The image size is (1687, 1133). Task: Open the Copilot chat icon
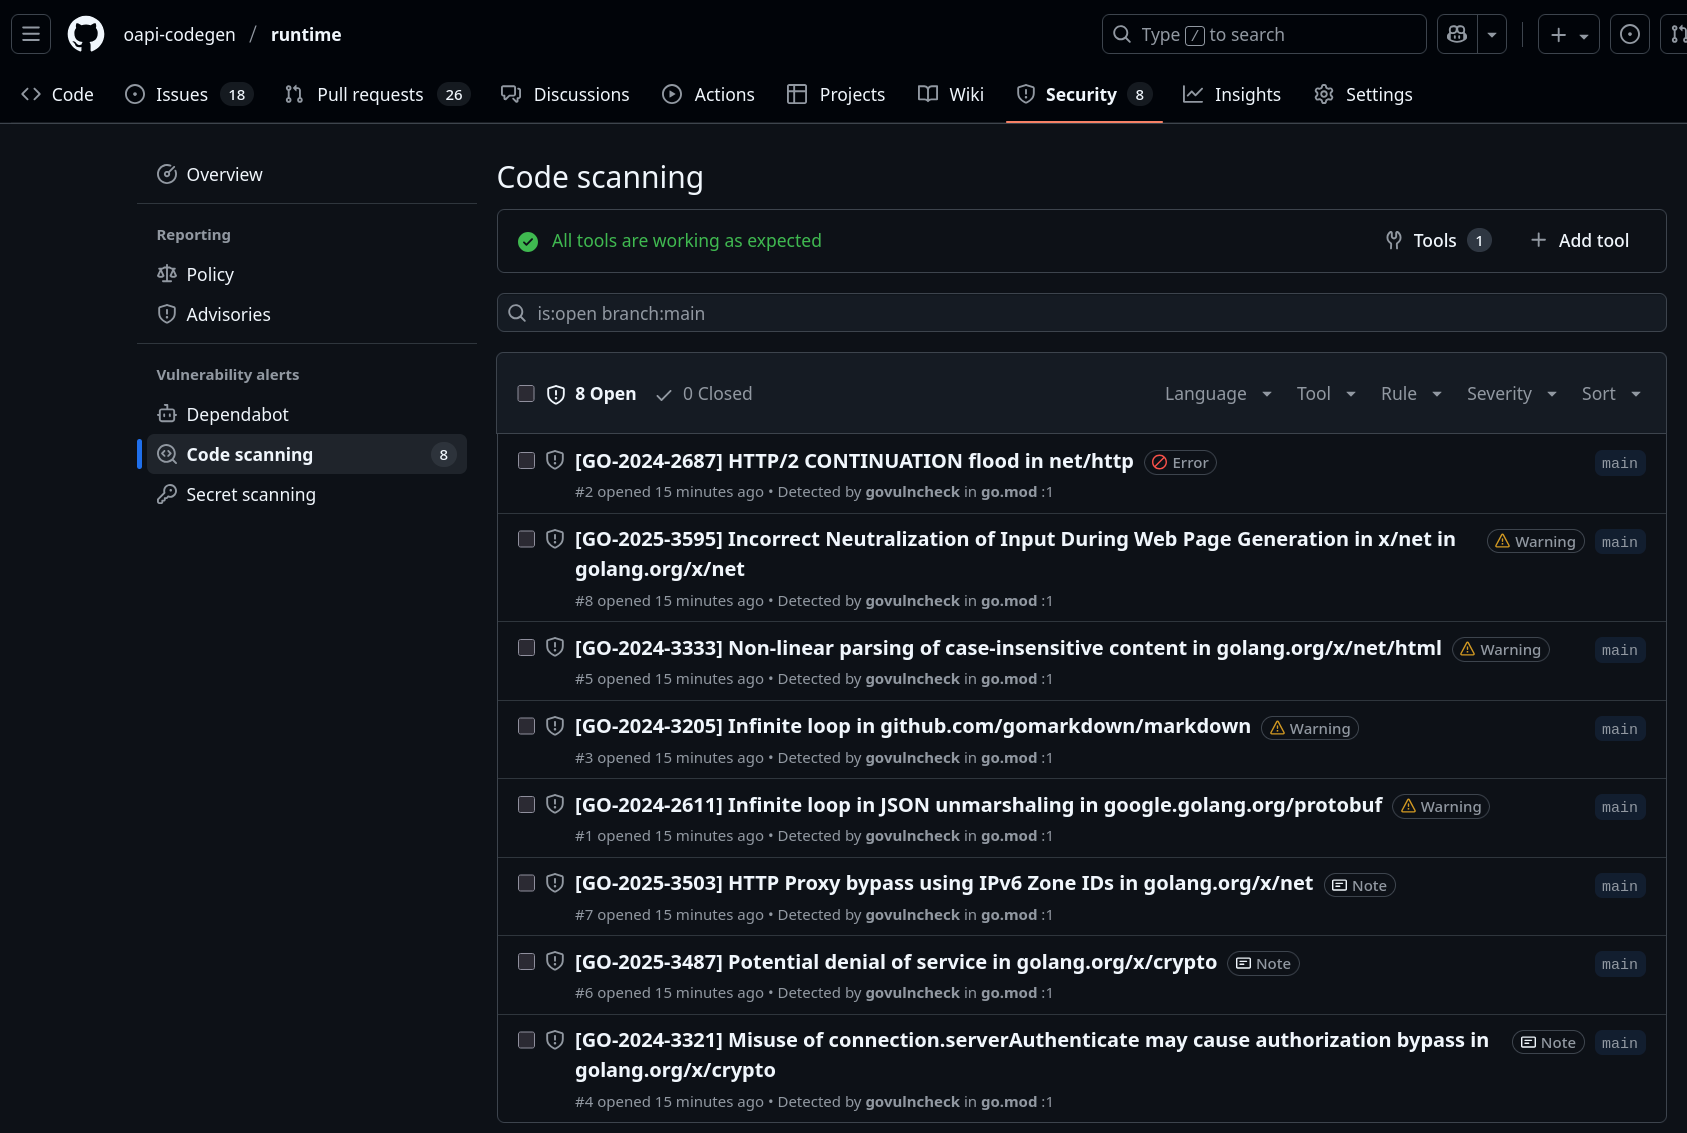click(1457, 34)
